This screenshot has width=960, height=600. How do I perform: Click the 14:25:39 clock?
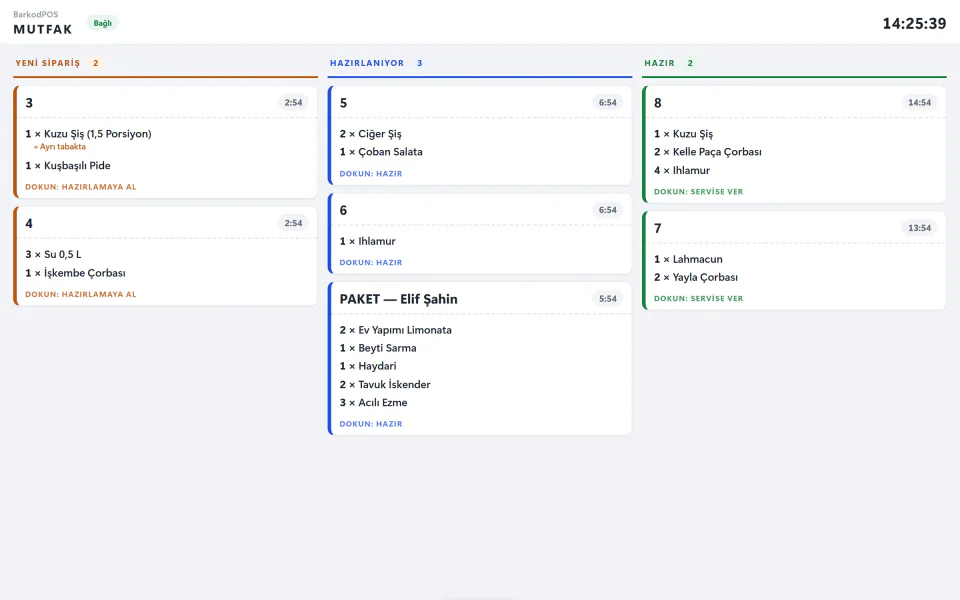(x=914, y=23)
